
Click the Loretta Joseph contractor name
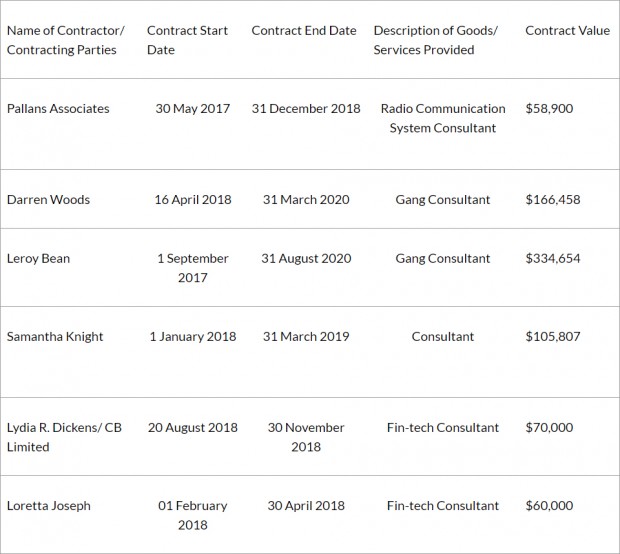49,505
